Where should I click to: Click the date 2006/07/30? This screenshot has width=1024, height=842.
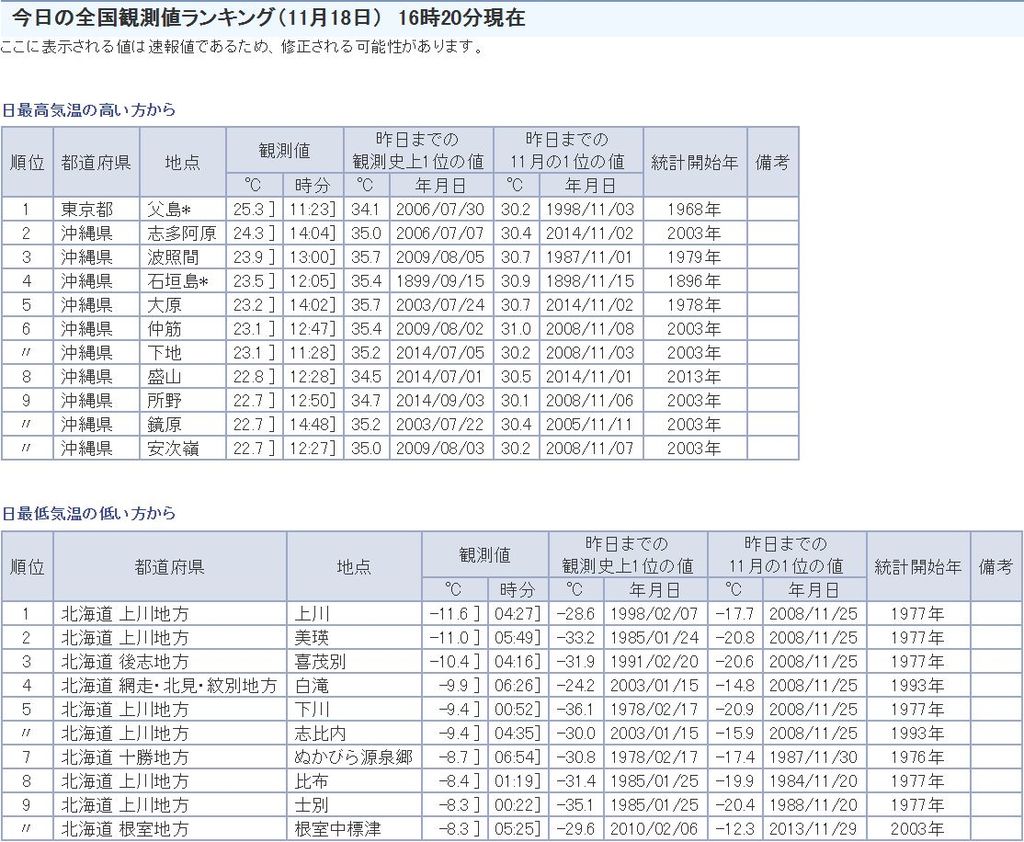click(440, 209)
